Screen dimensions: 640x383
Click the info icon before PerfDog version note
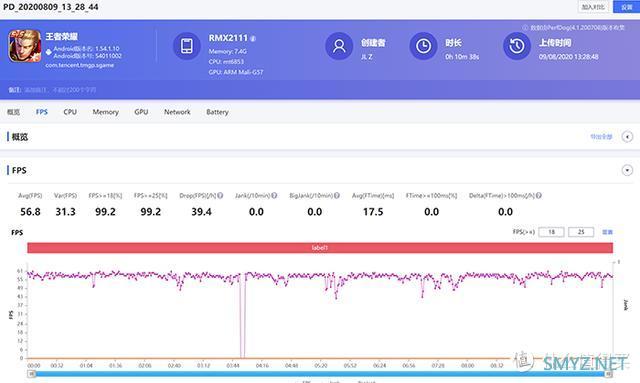(x=525, y=28)
